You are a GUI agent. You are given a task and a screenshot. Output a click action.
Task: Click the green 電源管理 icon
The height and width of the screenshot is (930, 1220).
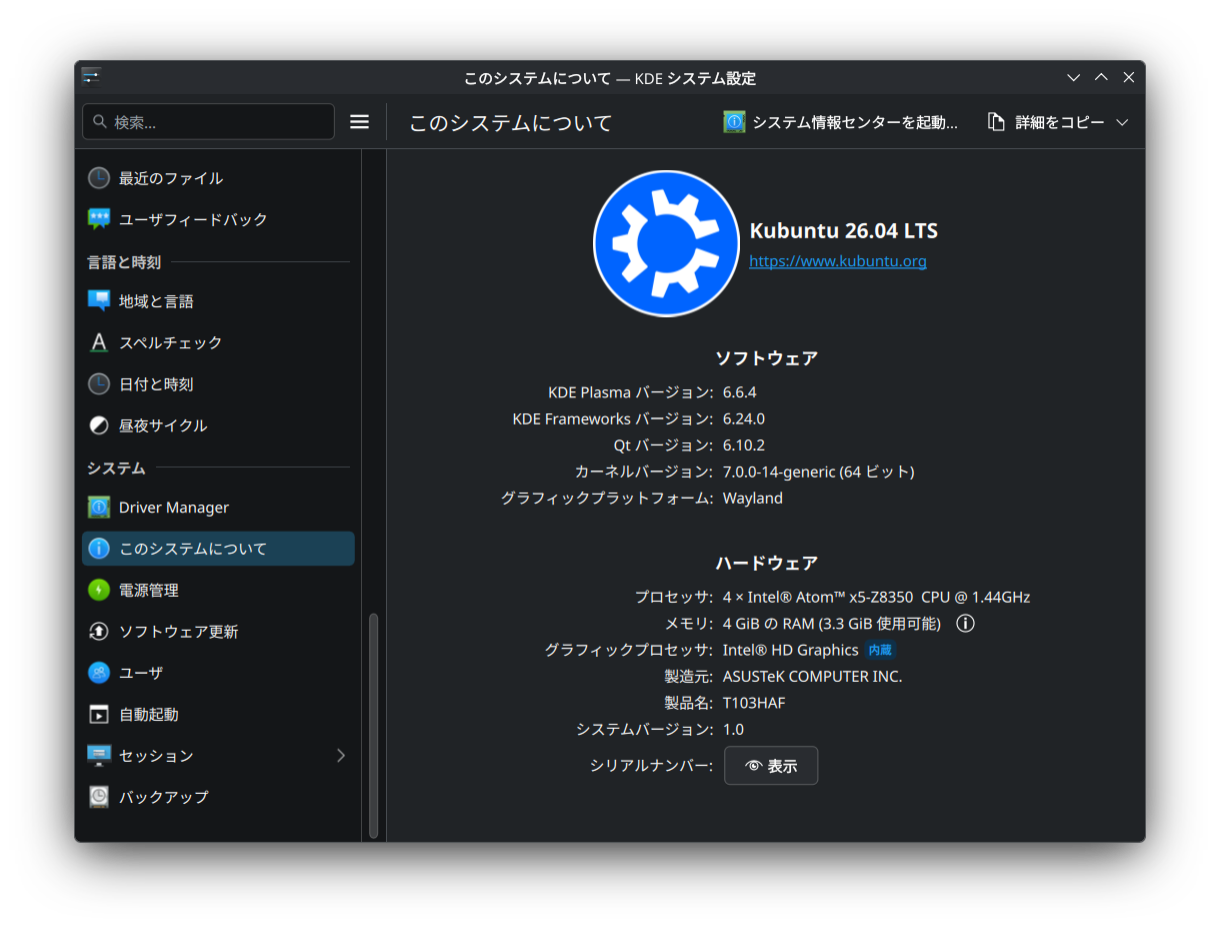click(99, 590)
